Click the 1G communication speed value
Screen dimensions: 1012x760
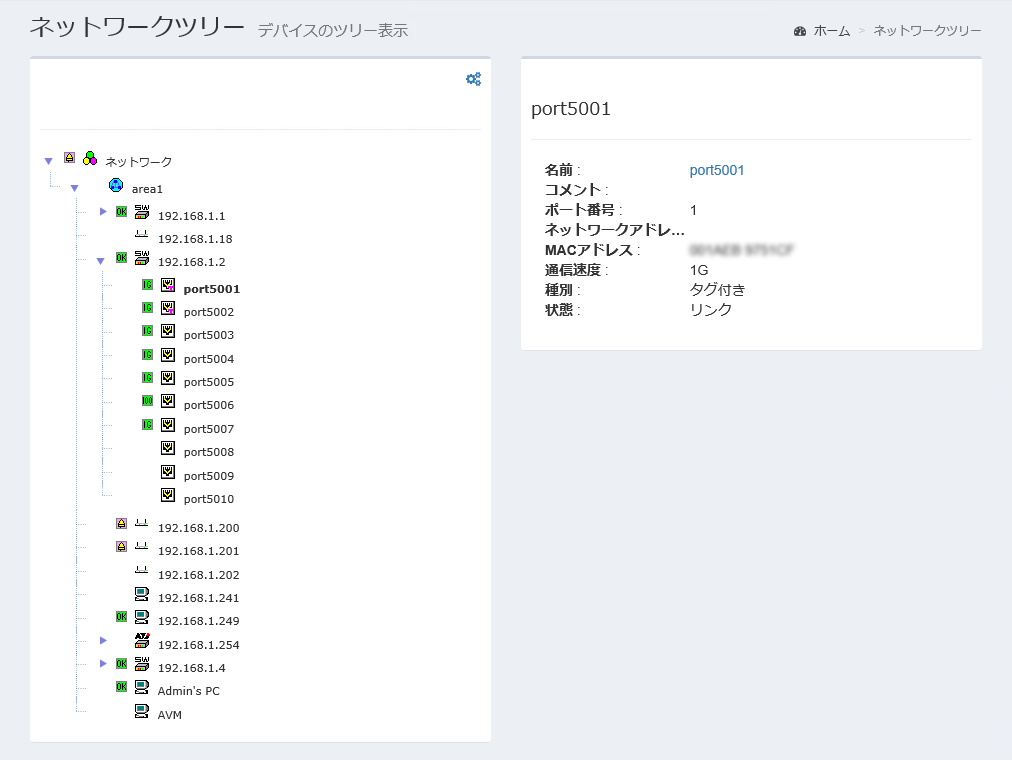click(698, 270)
